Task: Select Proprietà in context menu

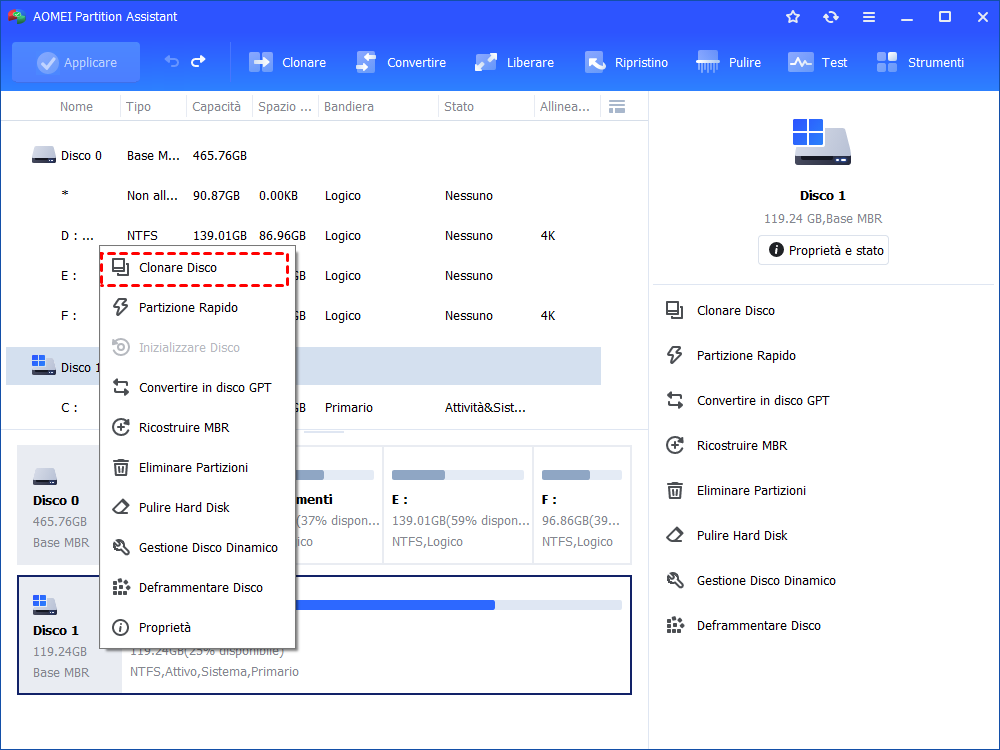Action: tap(197, 628)
